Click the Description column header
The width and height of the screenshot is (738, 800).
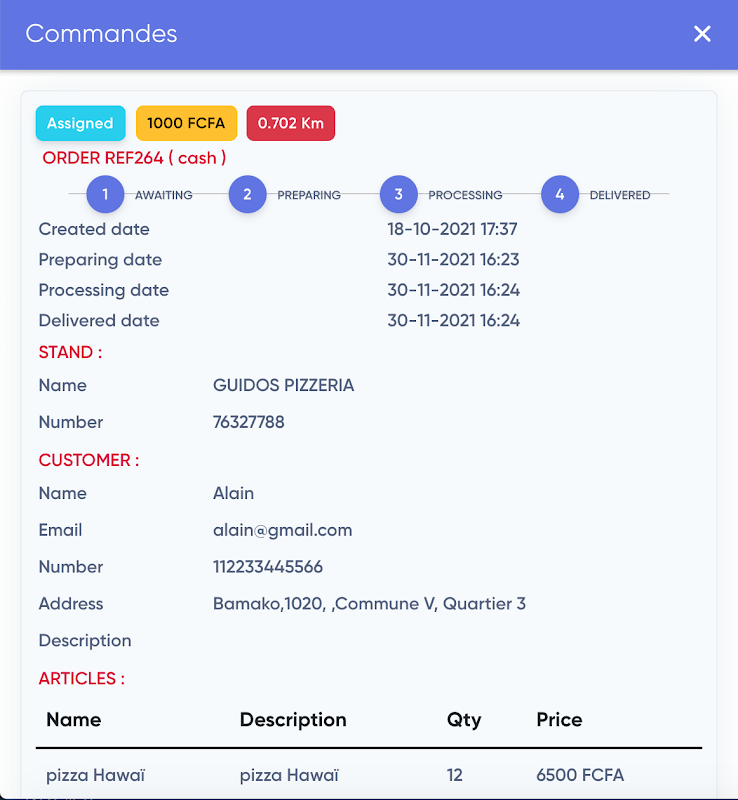coord(293,720)
